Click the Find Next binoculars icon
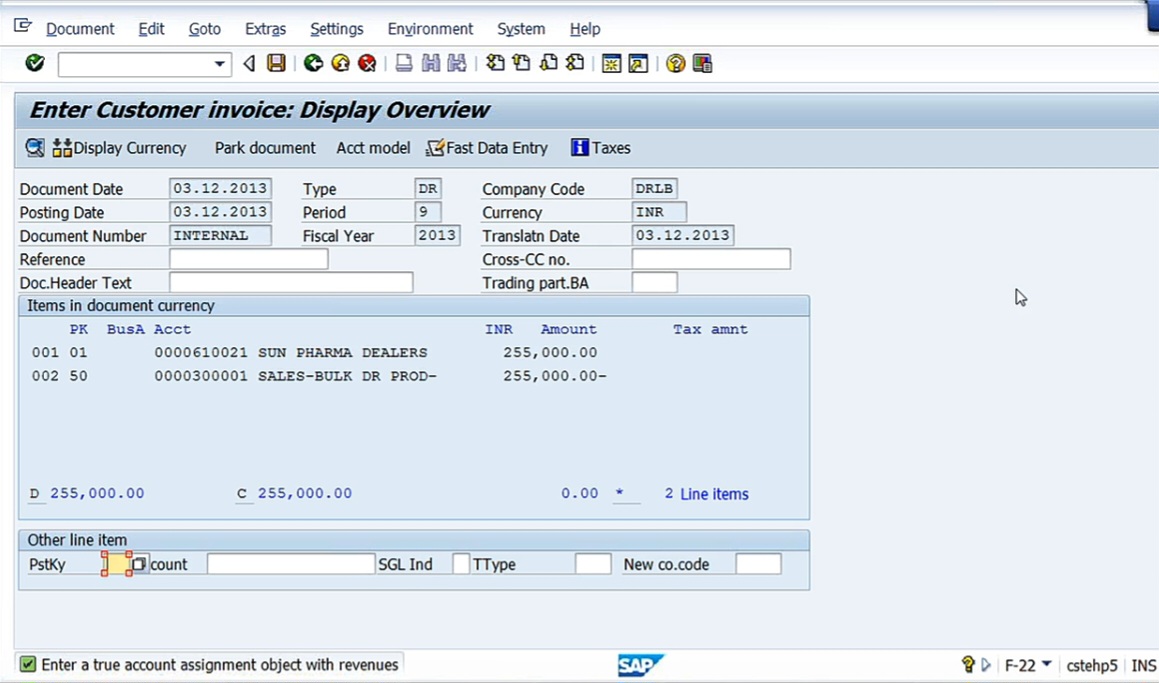 tap(457, 64)
